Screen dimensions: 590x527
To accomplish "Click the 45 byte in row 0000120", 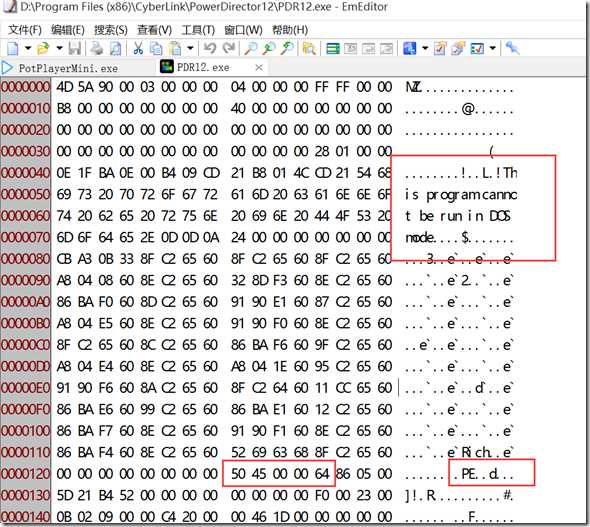I will click(x=259, y=474).
